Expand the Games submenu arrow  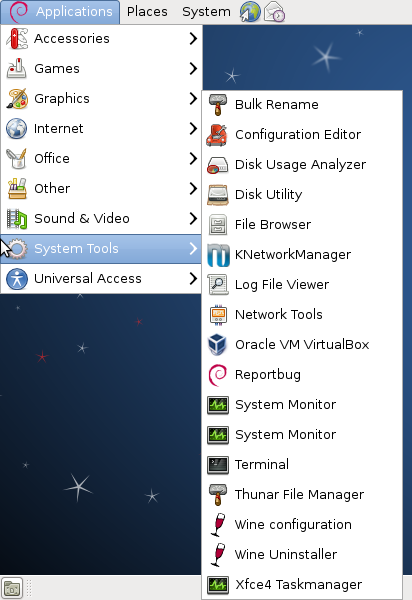pos(193,68)
